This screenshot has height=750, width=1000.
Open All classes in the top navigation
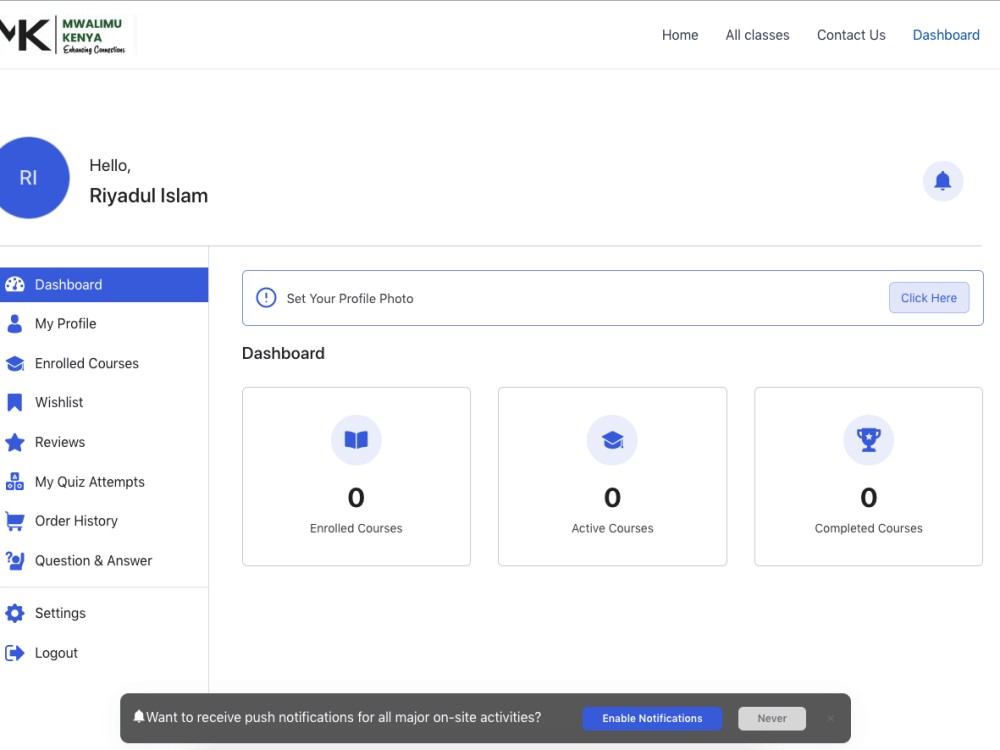757,35
